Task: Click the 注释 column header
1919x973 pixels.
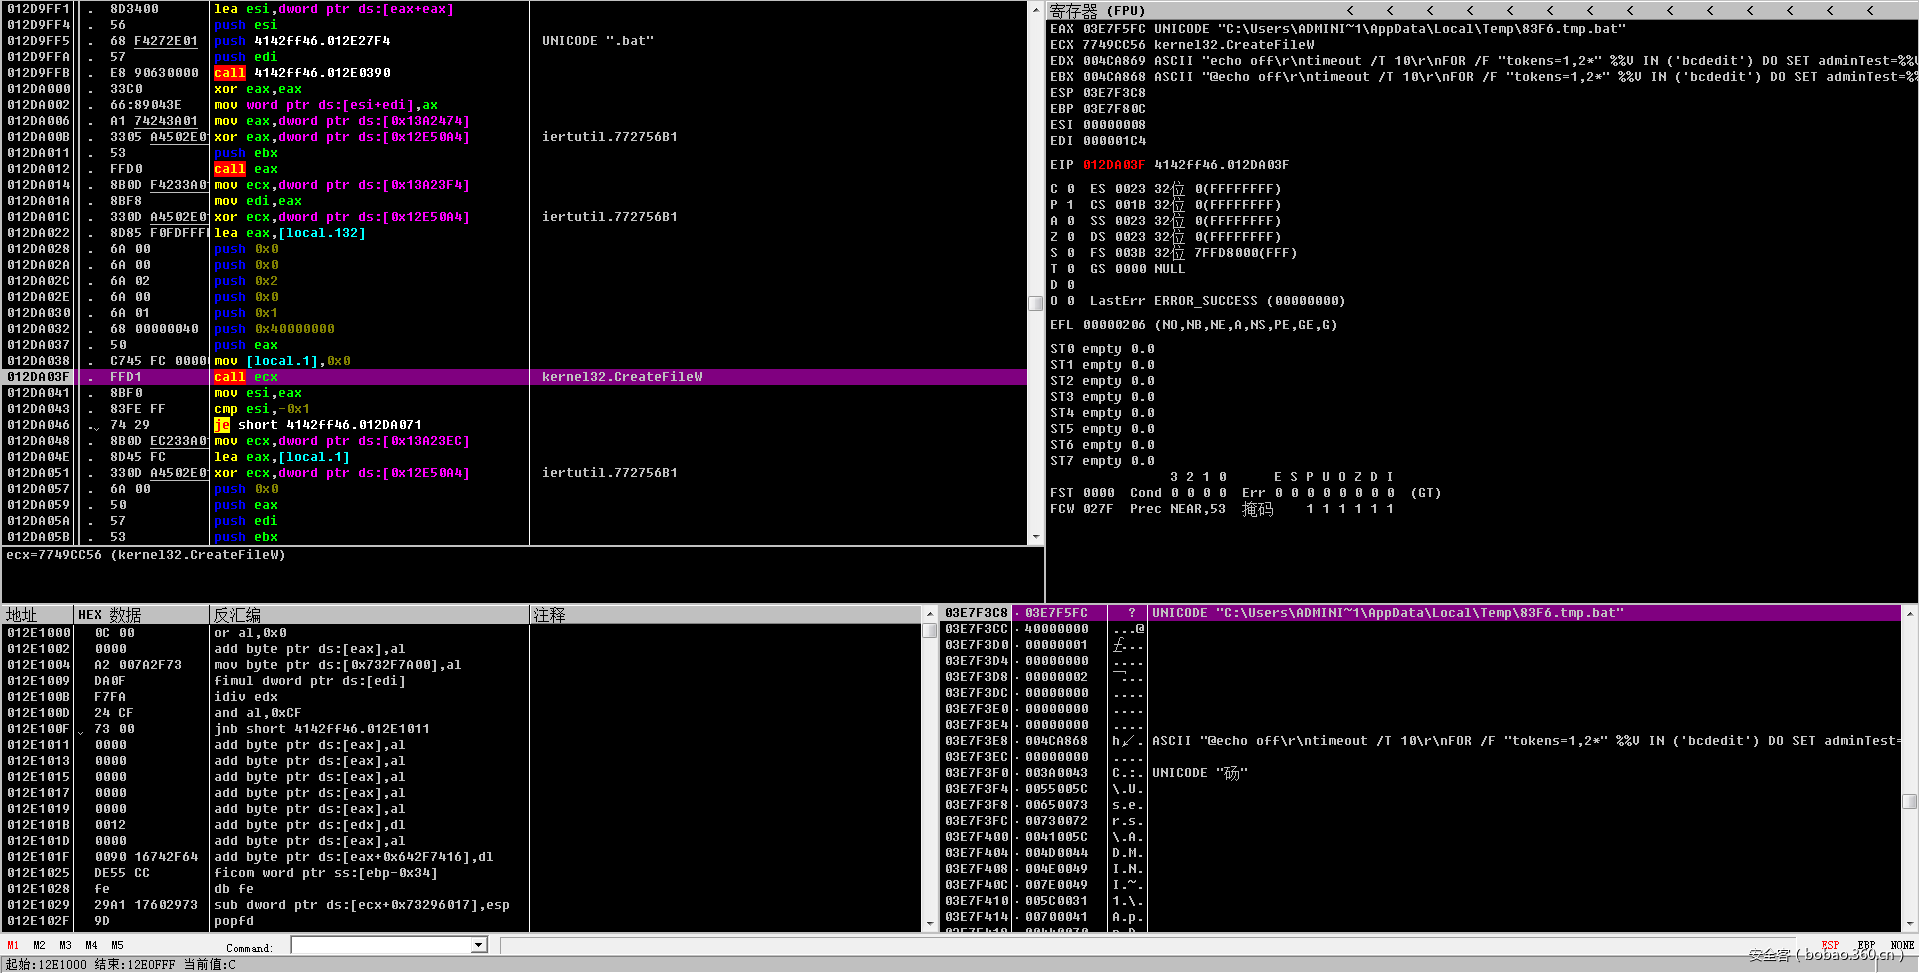Action: tap(549, 615)
